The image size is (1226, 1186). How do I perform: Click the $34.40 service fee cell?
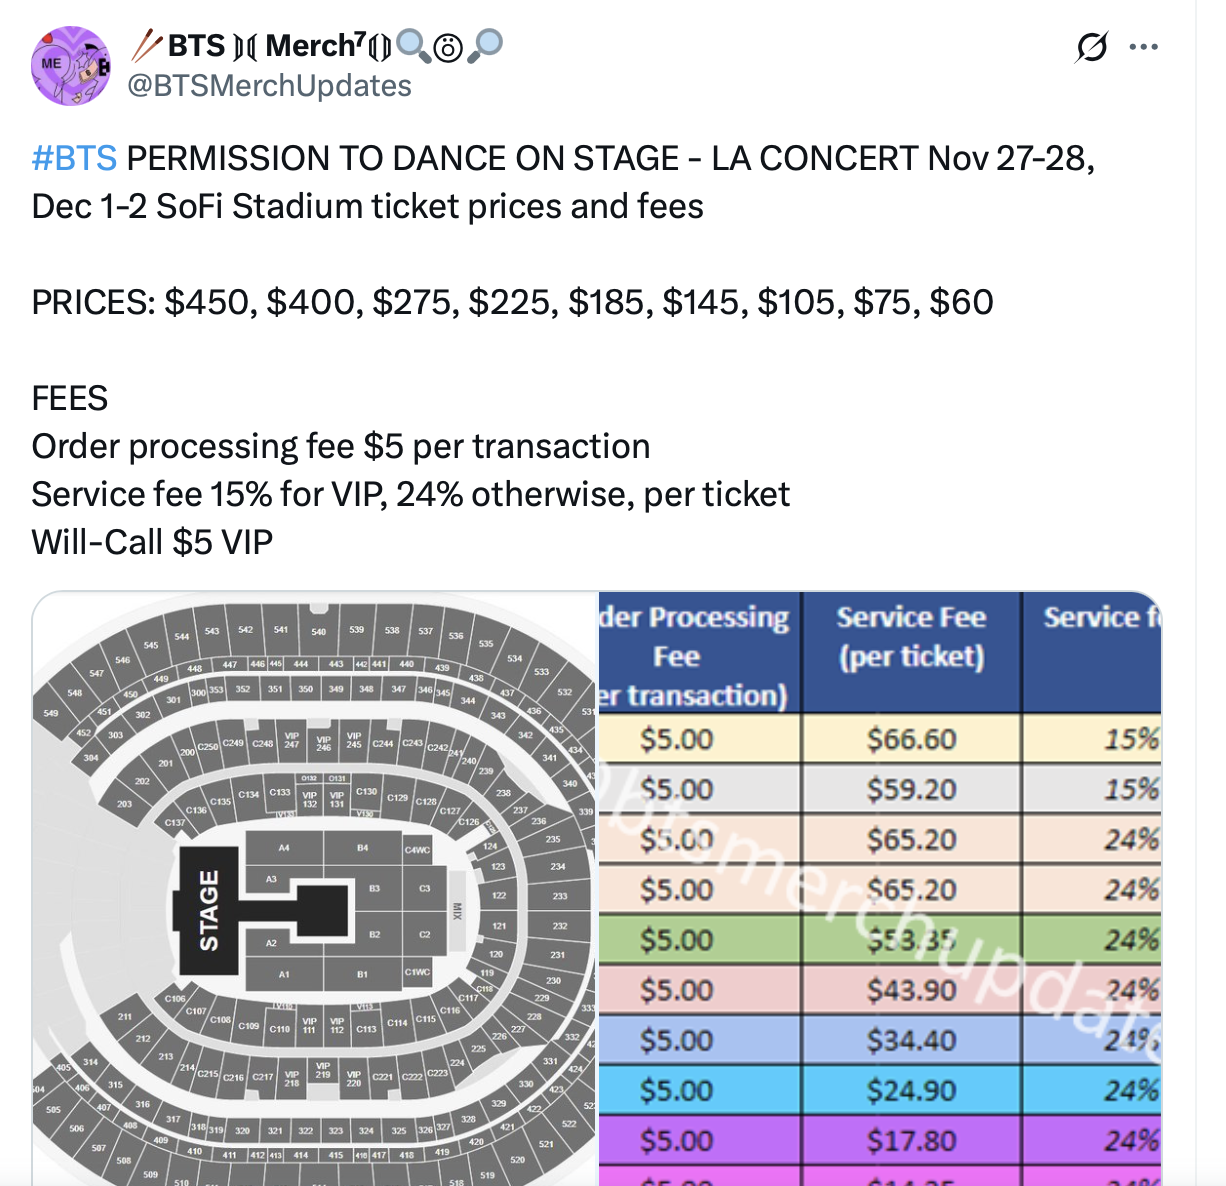[911, 1040]
